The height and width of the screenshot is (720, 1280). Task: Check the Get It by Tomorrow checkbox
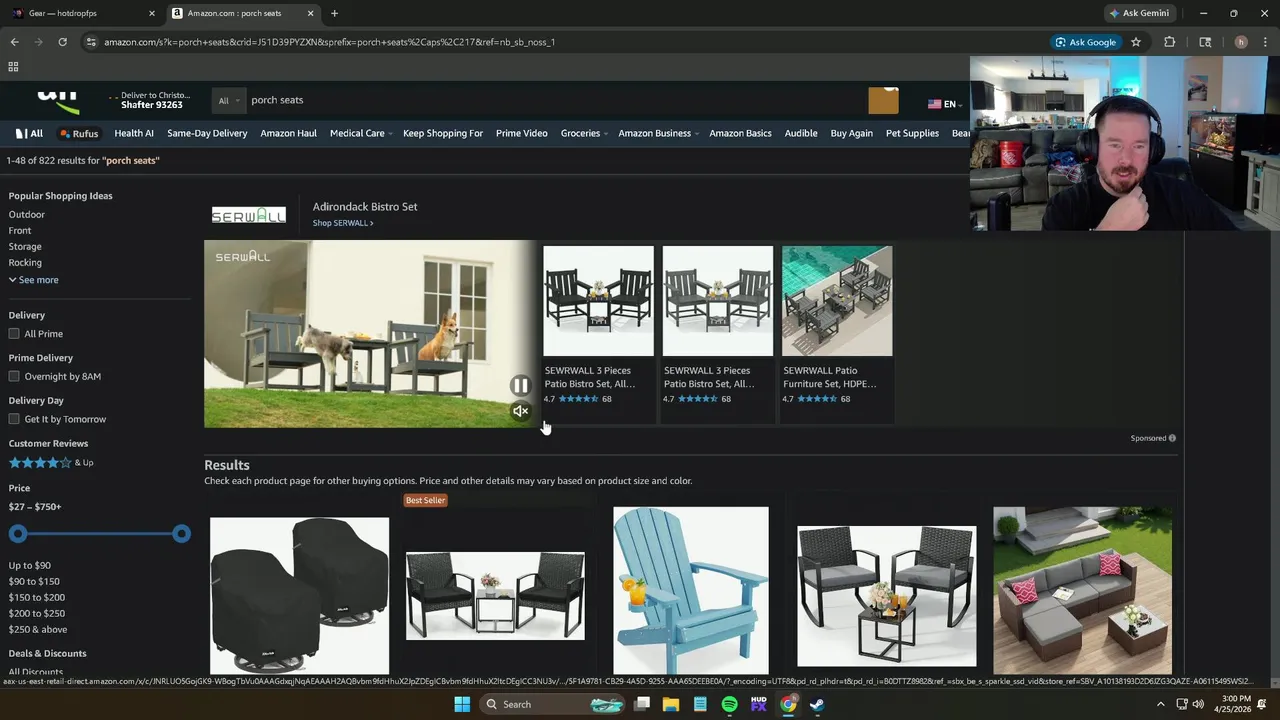coord(14,419)
